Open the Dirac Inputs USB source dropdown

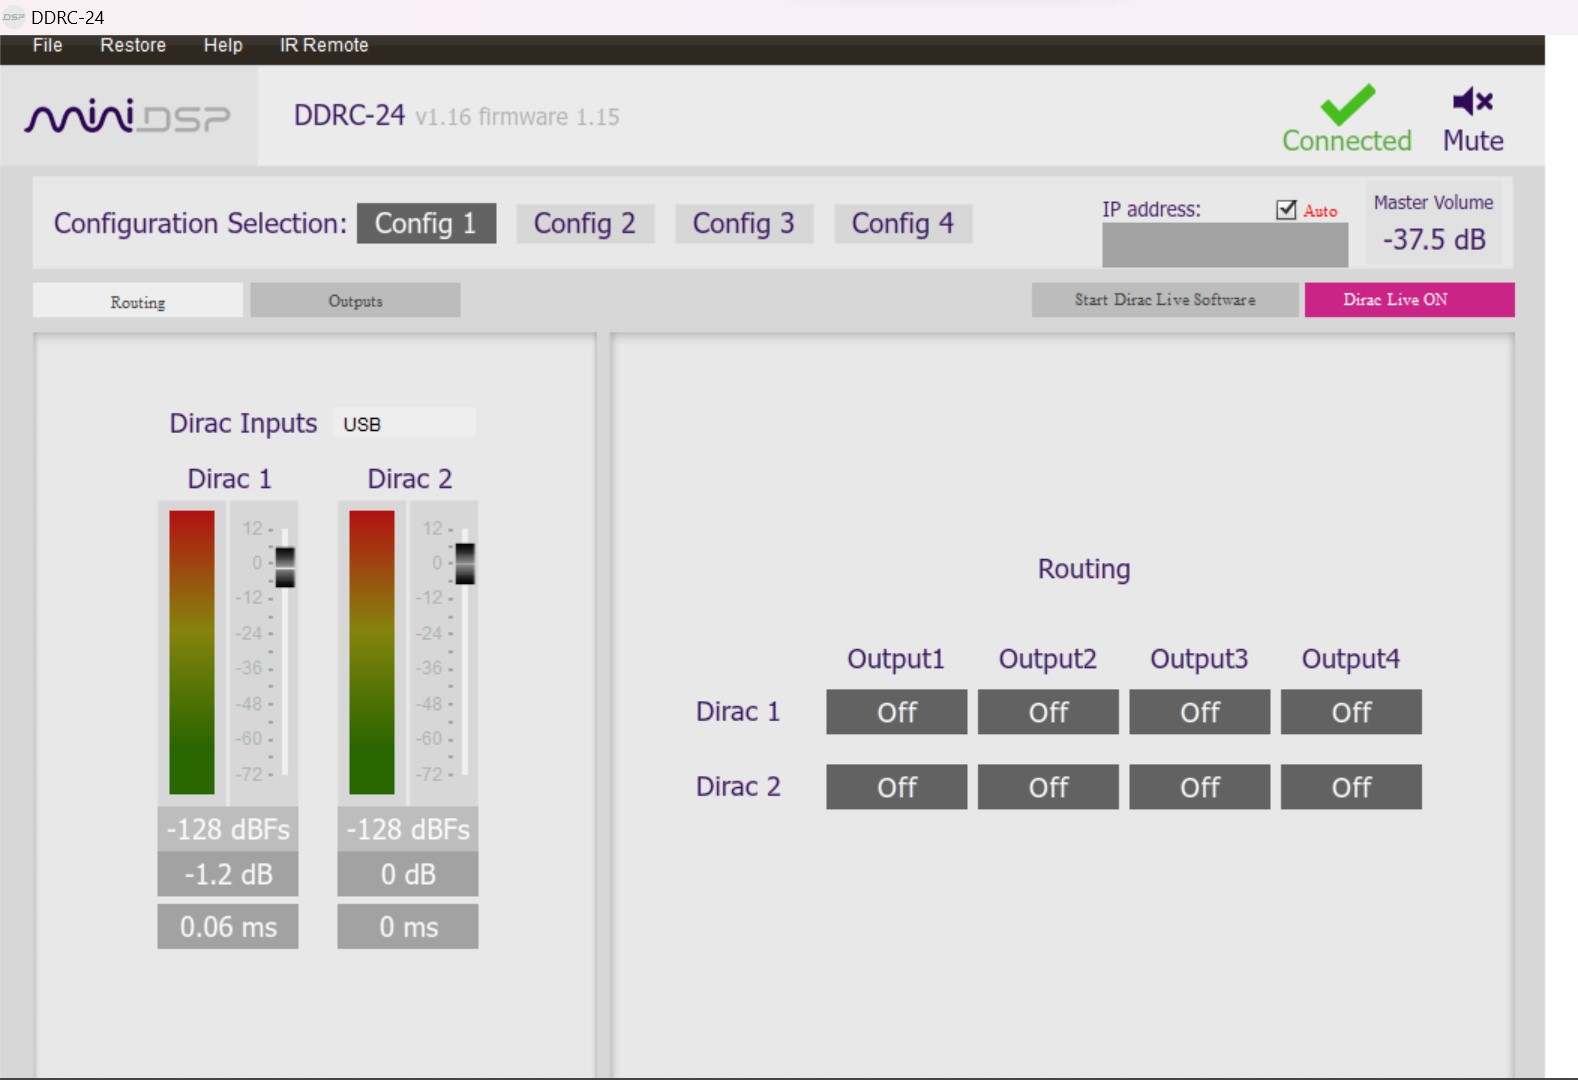click(404, 424)
